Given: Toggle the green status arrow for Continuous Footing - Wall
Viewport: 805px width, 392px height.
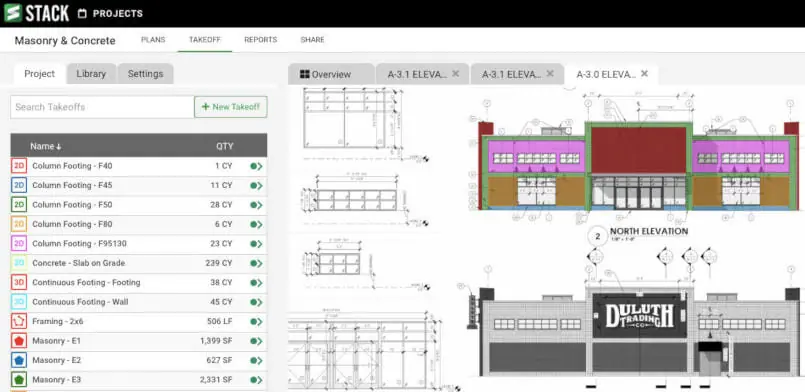Looking at the screenshot, I should [x=256, y=302].
